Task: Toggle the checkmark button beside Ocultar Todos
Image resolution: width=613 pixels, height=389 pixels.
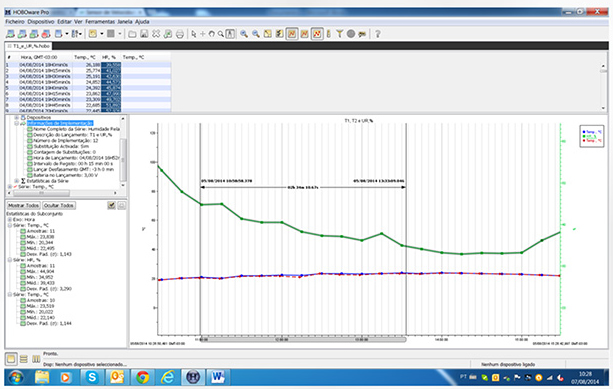Action: click(x=111, y=205)
